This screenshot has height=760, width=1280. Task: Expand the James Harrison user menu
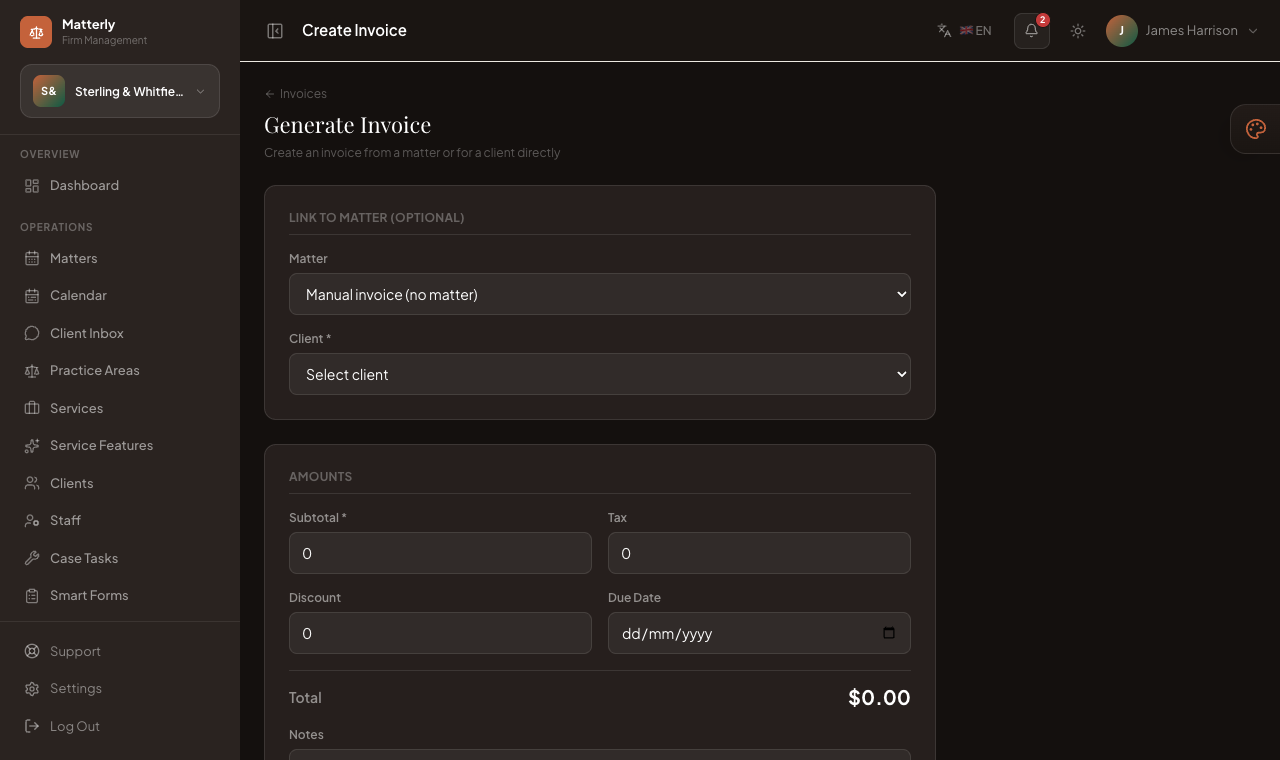tap(1182, 31)
